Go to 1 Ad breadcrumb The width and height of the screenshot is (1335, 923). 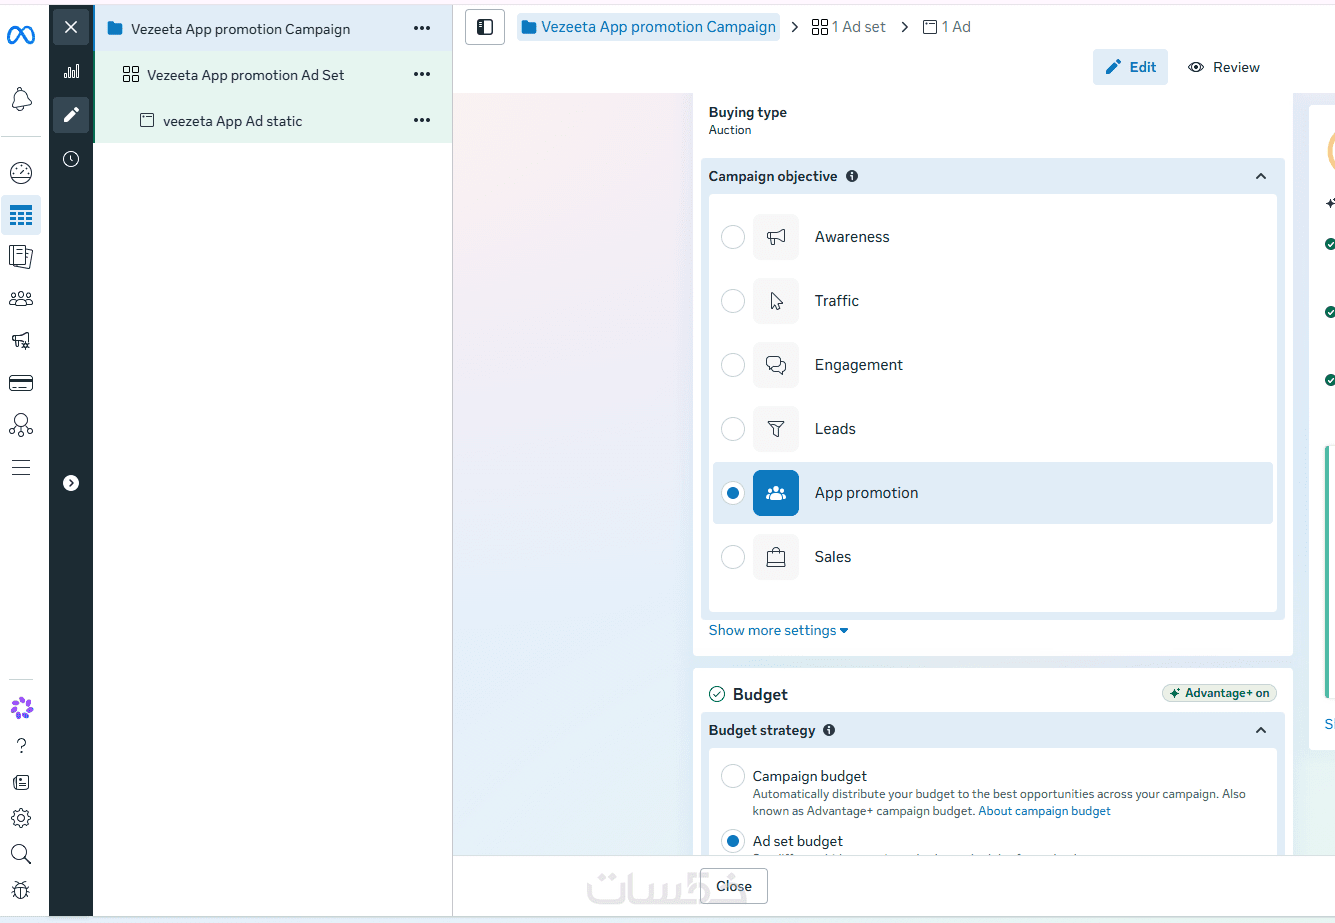[946, 27]
